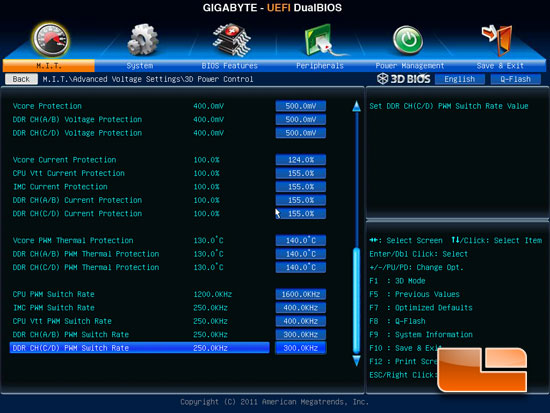Select Vcore Current Protection label

point(64,160)
